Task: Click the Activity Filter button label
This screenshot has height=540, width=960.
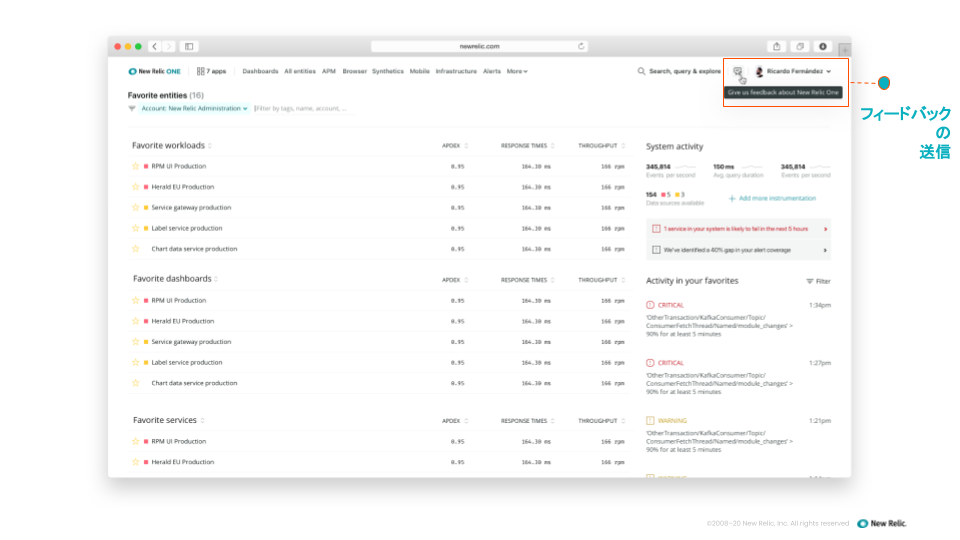Action: click(x=823, y=282)
